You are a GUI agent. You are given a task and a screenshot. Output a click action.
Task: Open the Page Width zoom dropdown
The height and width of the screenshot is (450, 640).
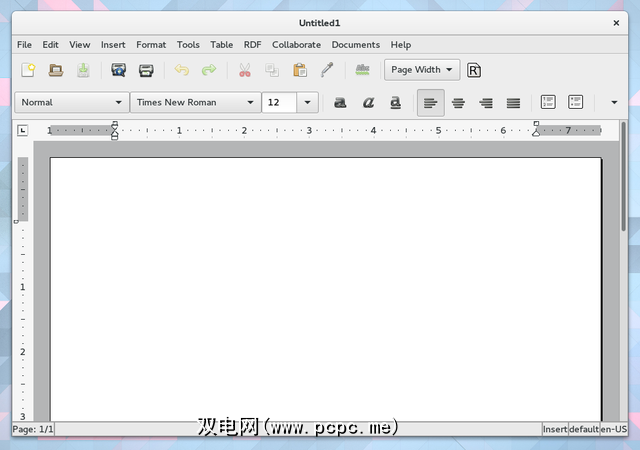pos(422,70)
